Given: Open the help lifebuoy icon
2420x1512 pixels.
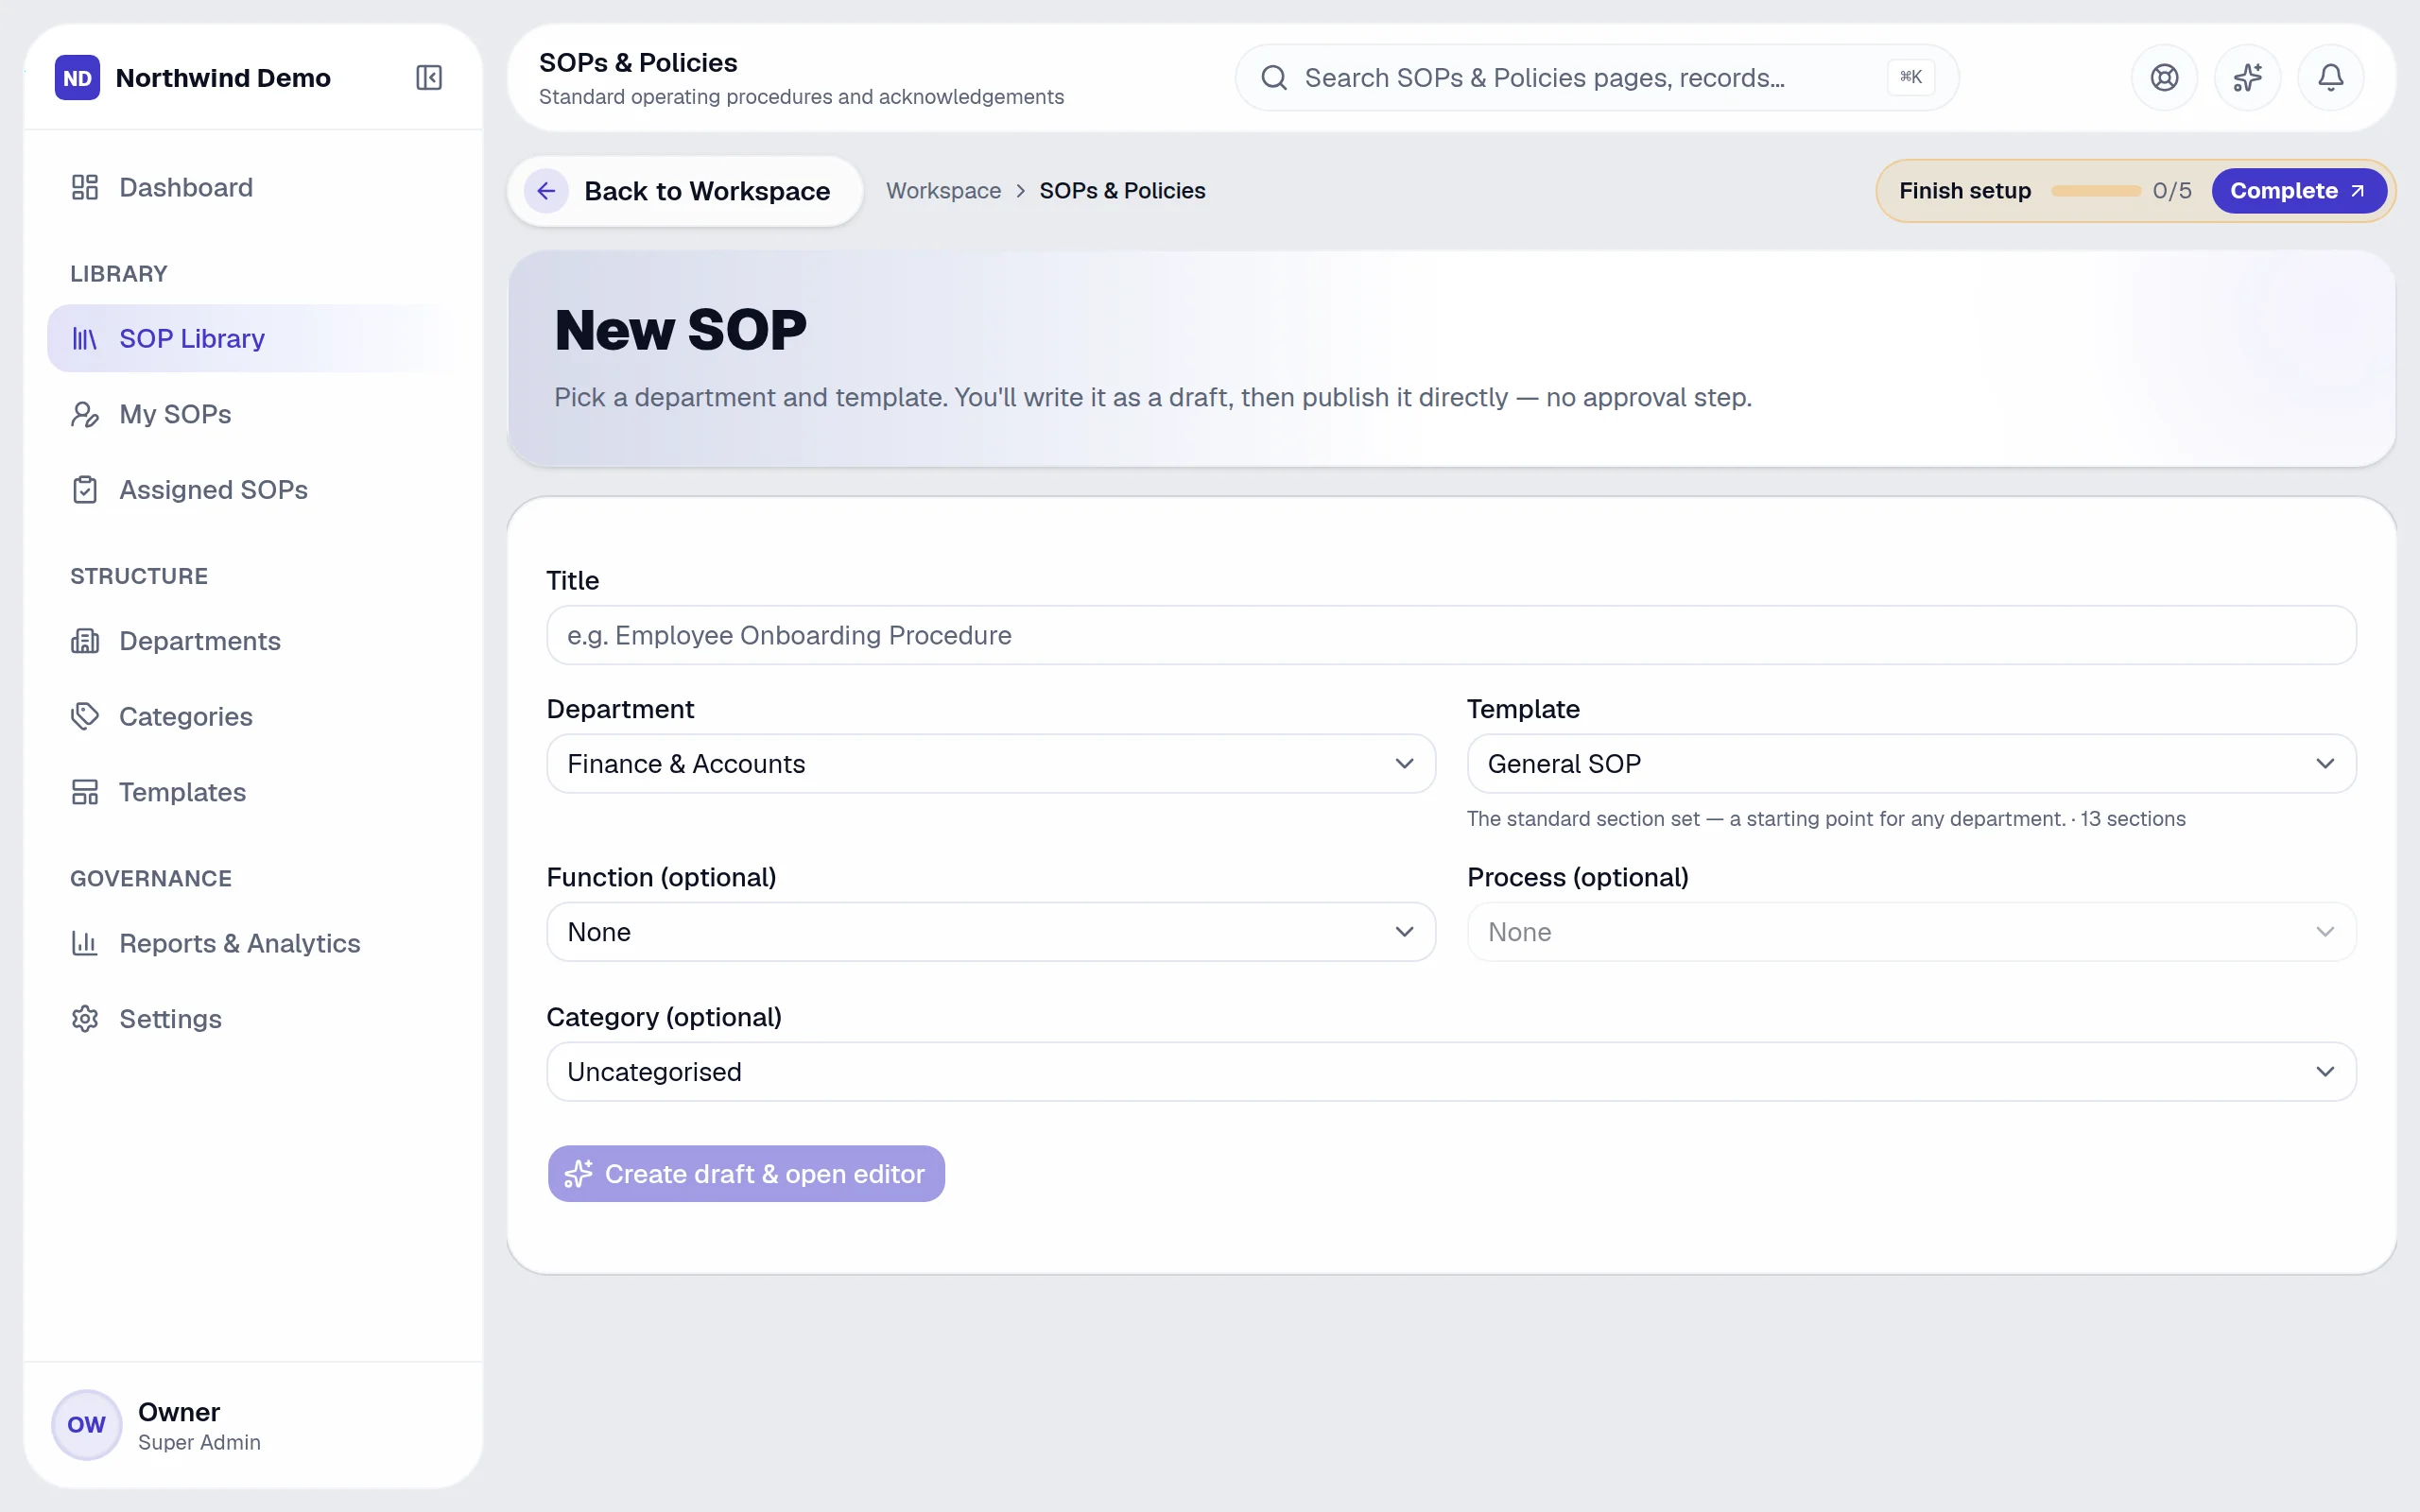Looking at the screenshot, I should point(2164,78).
